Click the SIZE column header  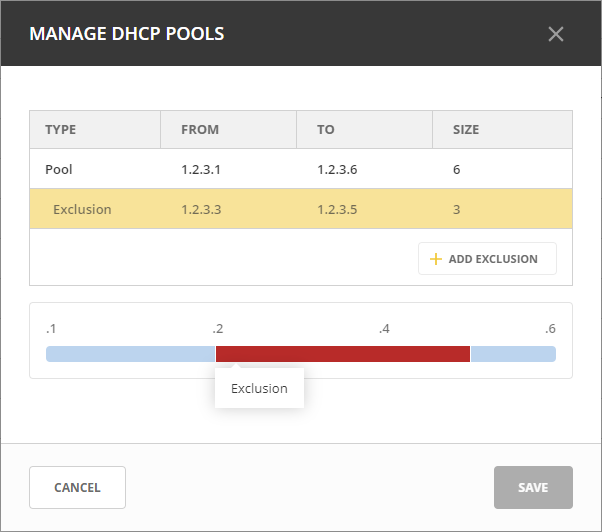[x=466, y=130]
